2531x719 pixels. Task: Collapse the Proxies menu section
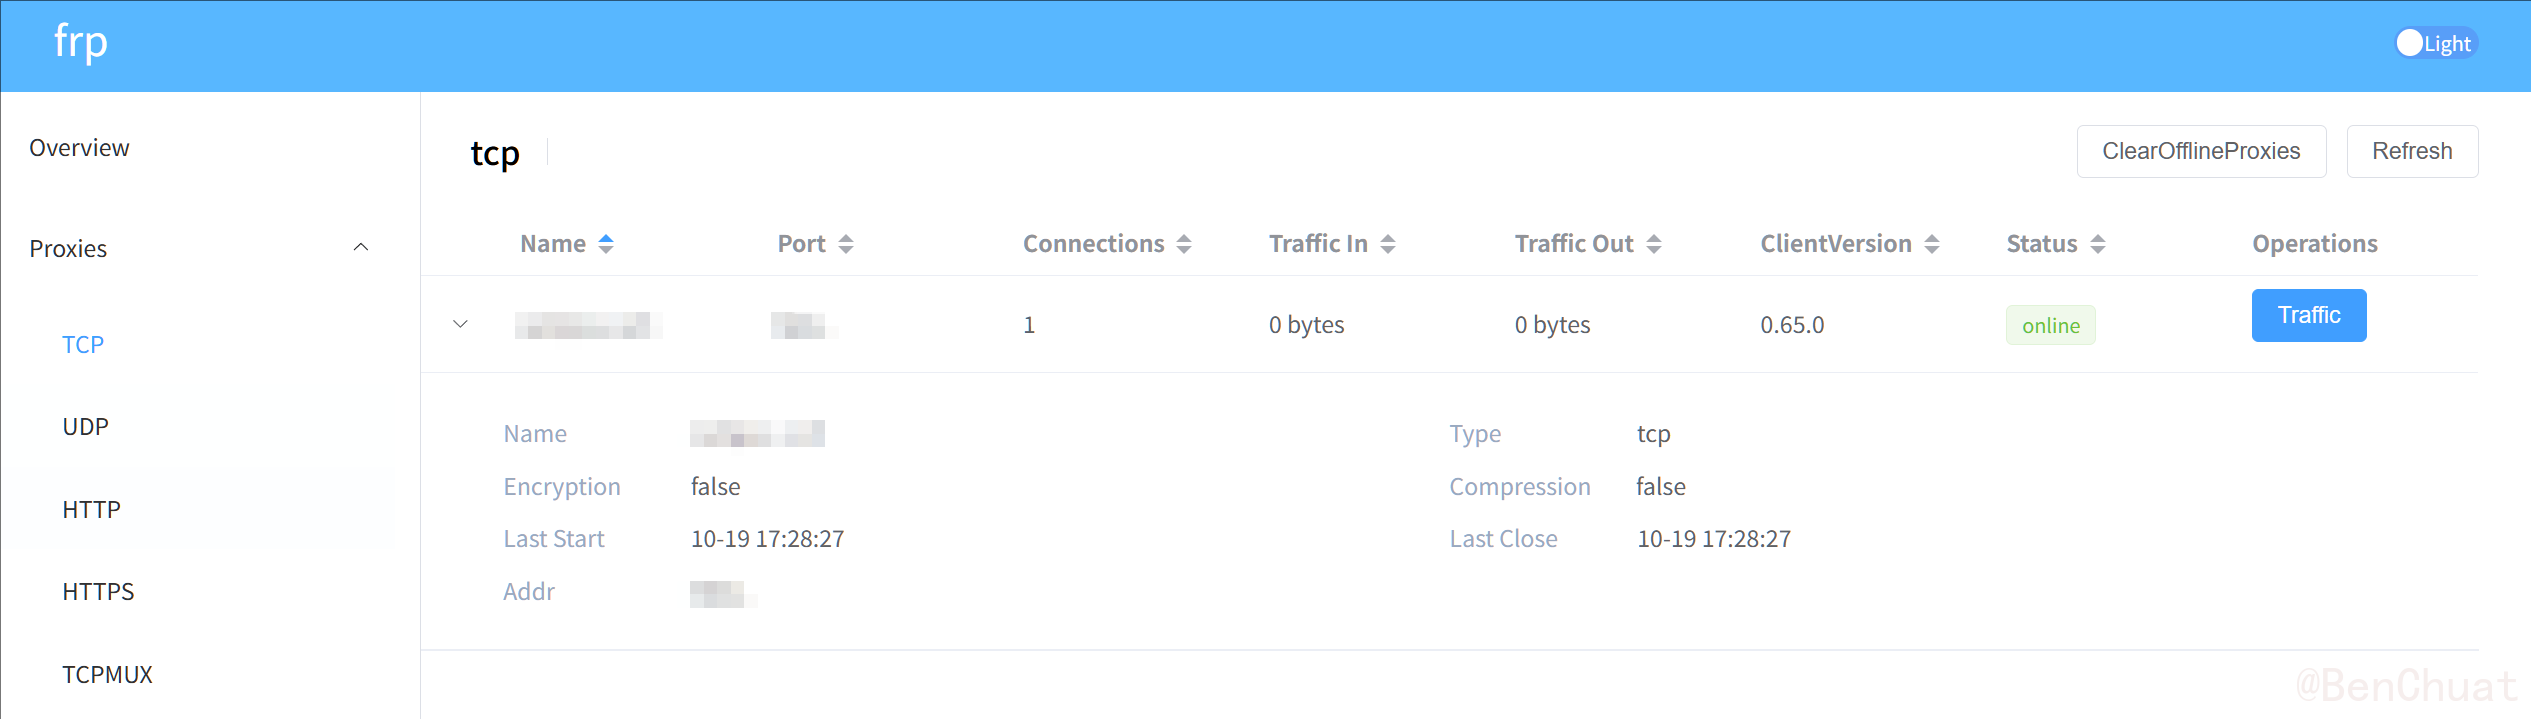point(361,248)
